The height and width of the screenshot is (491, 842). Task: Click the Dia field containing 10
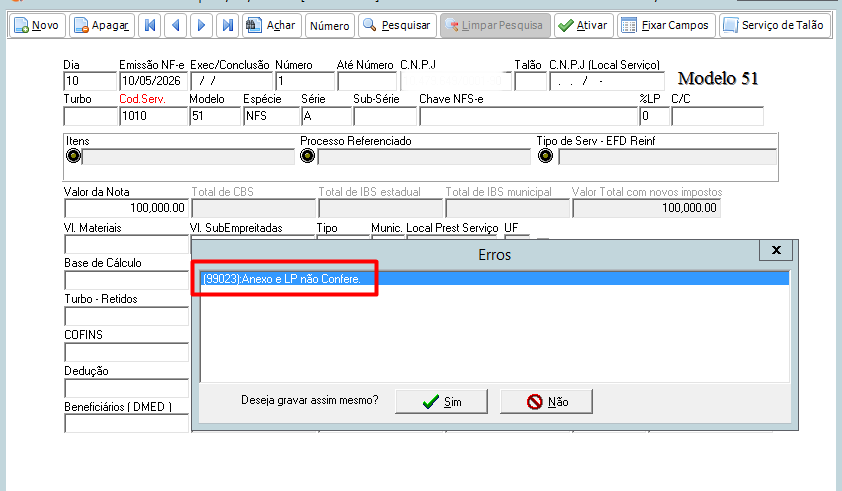point(90,81)
